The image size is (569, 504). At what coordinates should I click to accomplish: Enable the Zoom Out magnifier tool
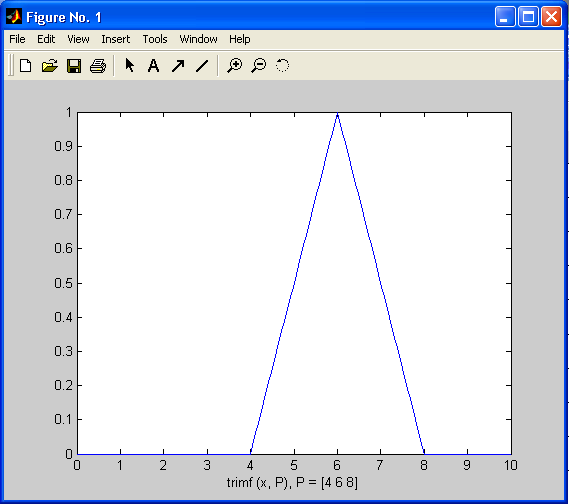click(x=258, y=66)
